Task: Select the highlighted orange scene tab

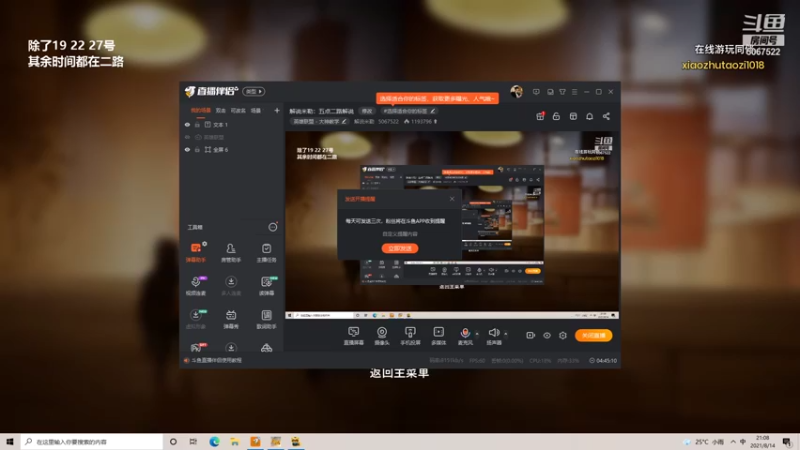Action: click(x=201, y=110)
